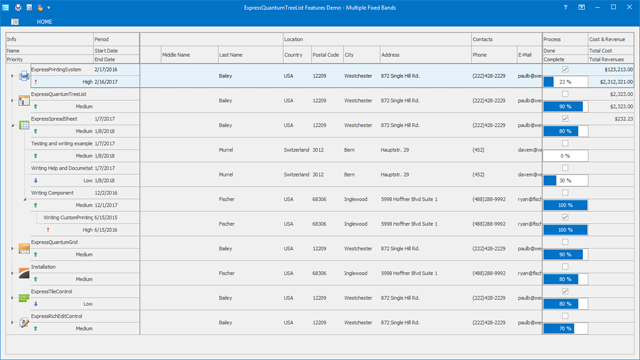Click the Installation row icon

click(24, 273)
